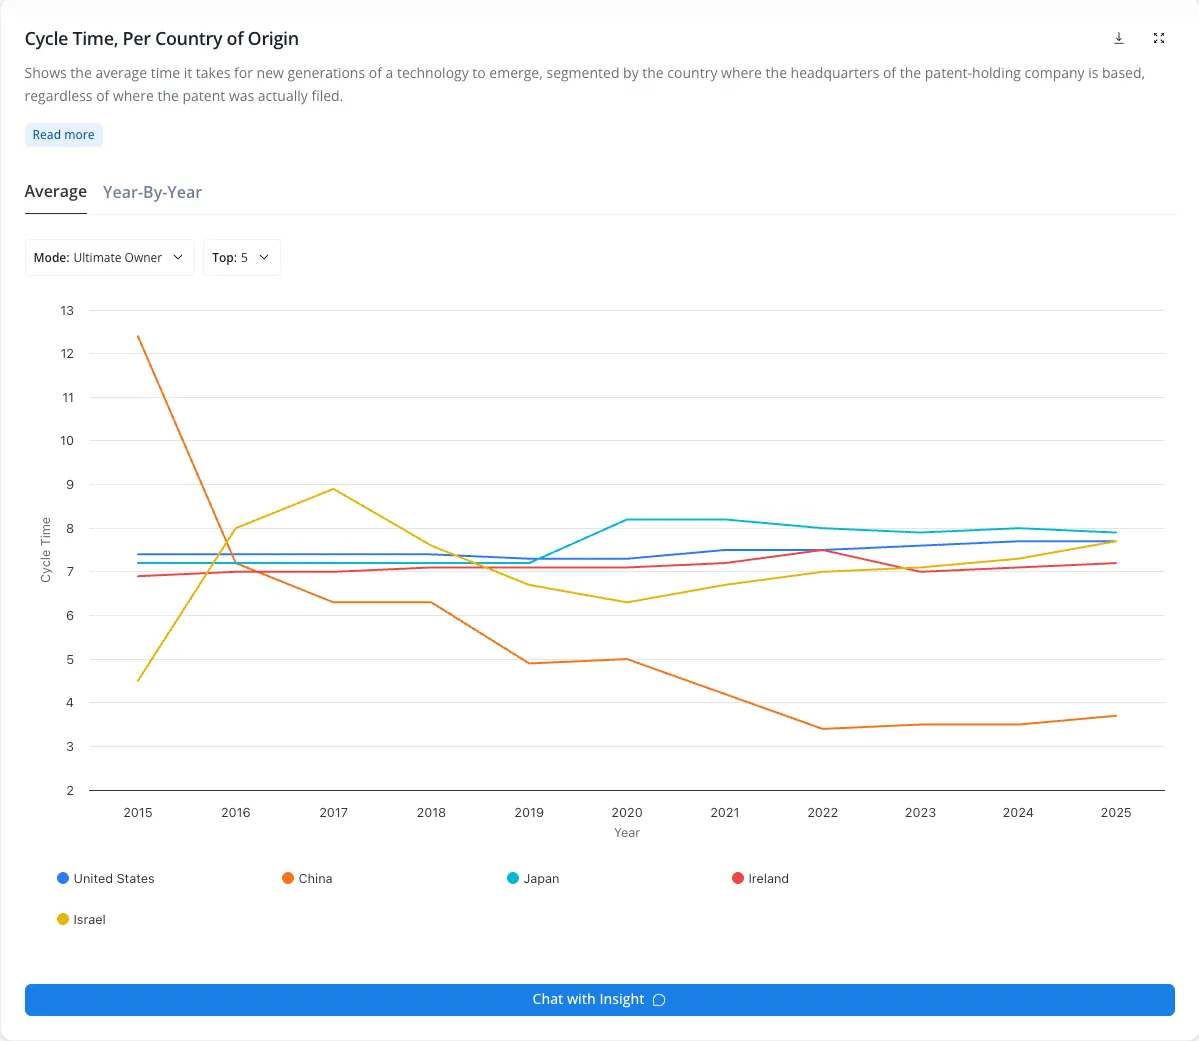Click Japan's 2020 data point
Image resolution: width=1199 pixels, height=1041 pixels.
[627, 519]
